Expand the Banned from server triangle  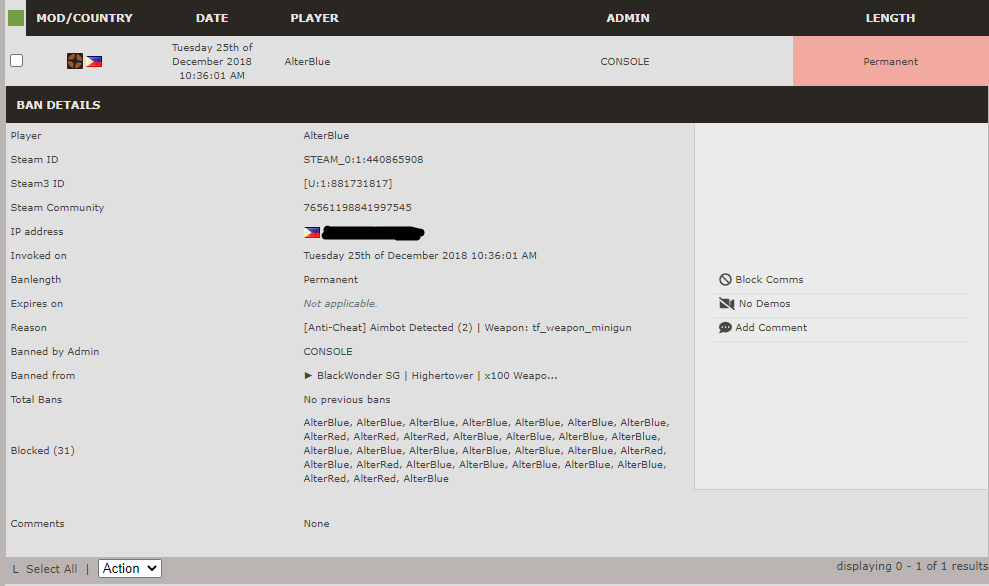point(308,375)
